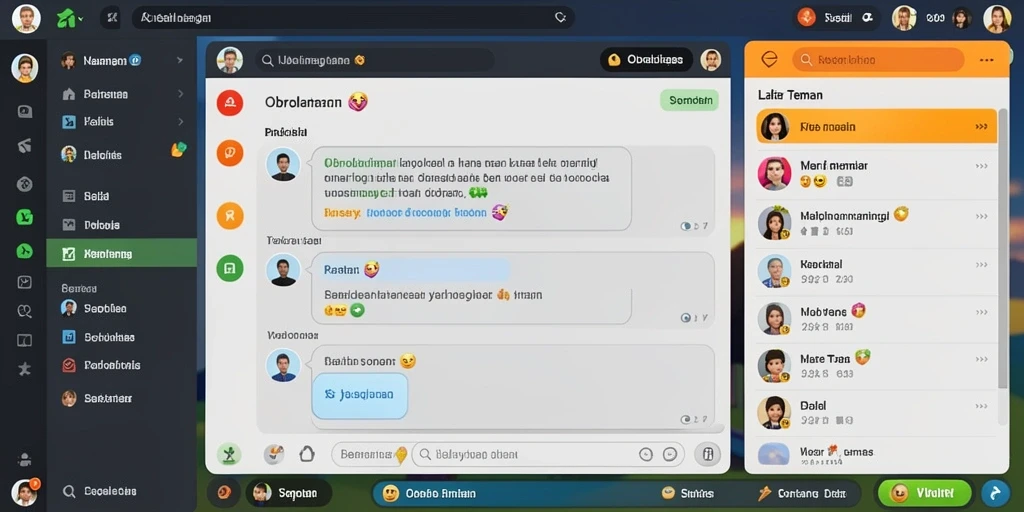The height and width of the screenshot is (512, 1024).
Task: Click the Contang Ddit item in bottom bar
Action: click(801, 493)
